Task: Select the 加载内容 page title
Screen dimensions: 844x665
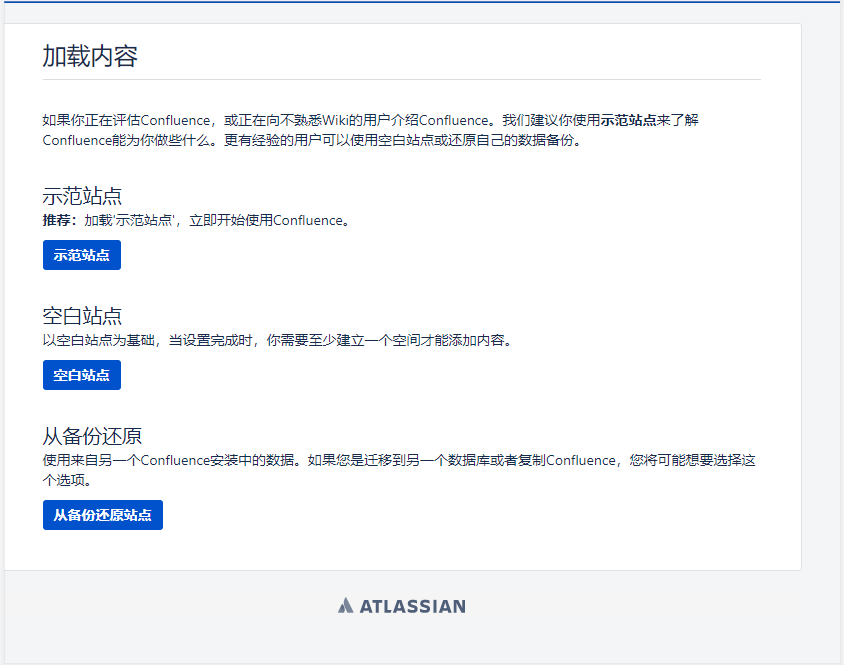Action: pyautogui.click(x=90, y=57)
